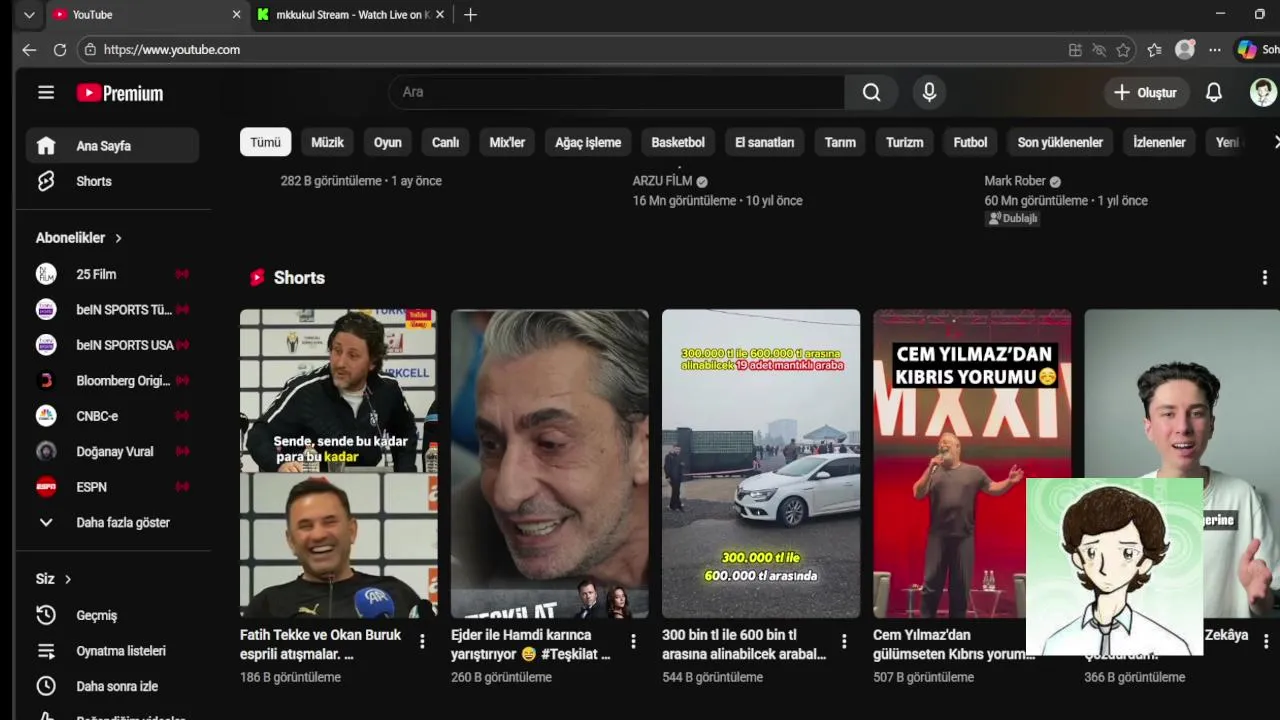Select the Canlı filter chip

[445, 142]
